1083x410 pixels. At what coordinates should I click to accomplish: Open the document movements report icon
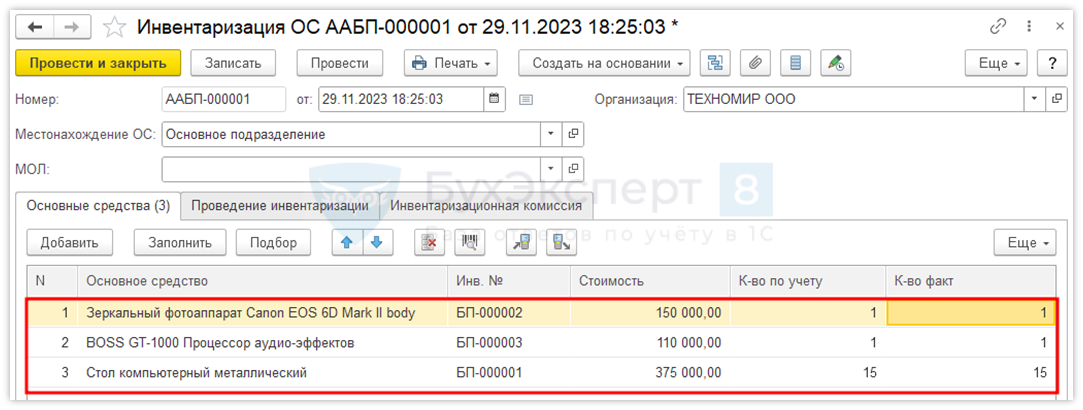(x=795, y=63)
